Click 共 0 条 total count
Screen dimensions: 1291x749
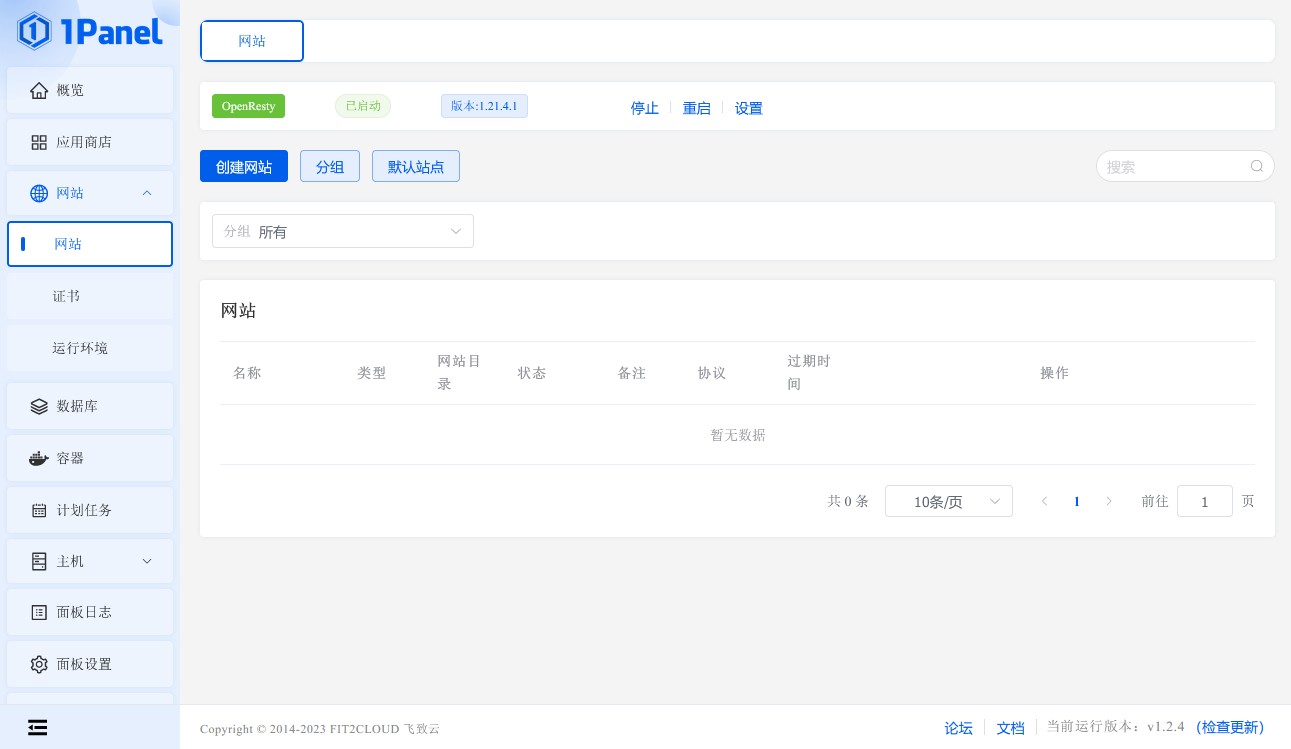(x=848, y=501)
